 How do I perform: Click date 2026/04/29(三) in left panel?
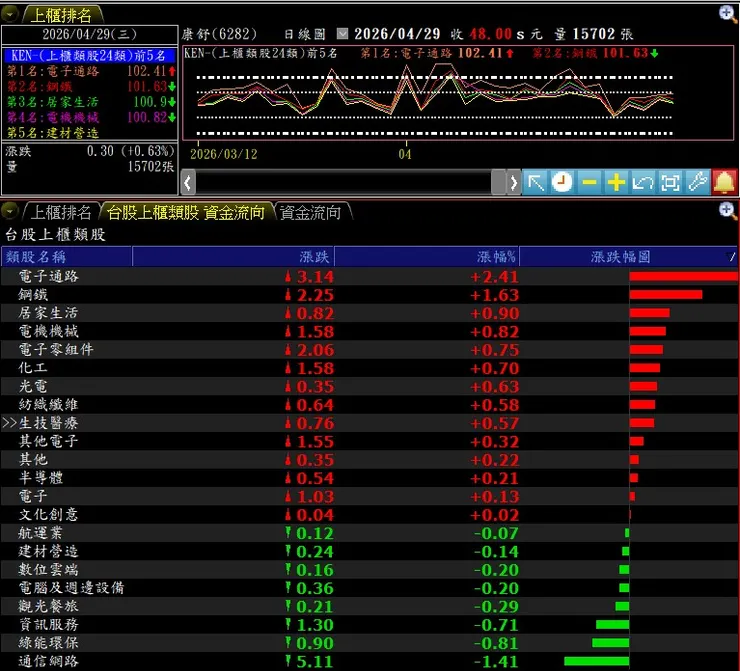pyautogui.click(x=90, y=34)
